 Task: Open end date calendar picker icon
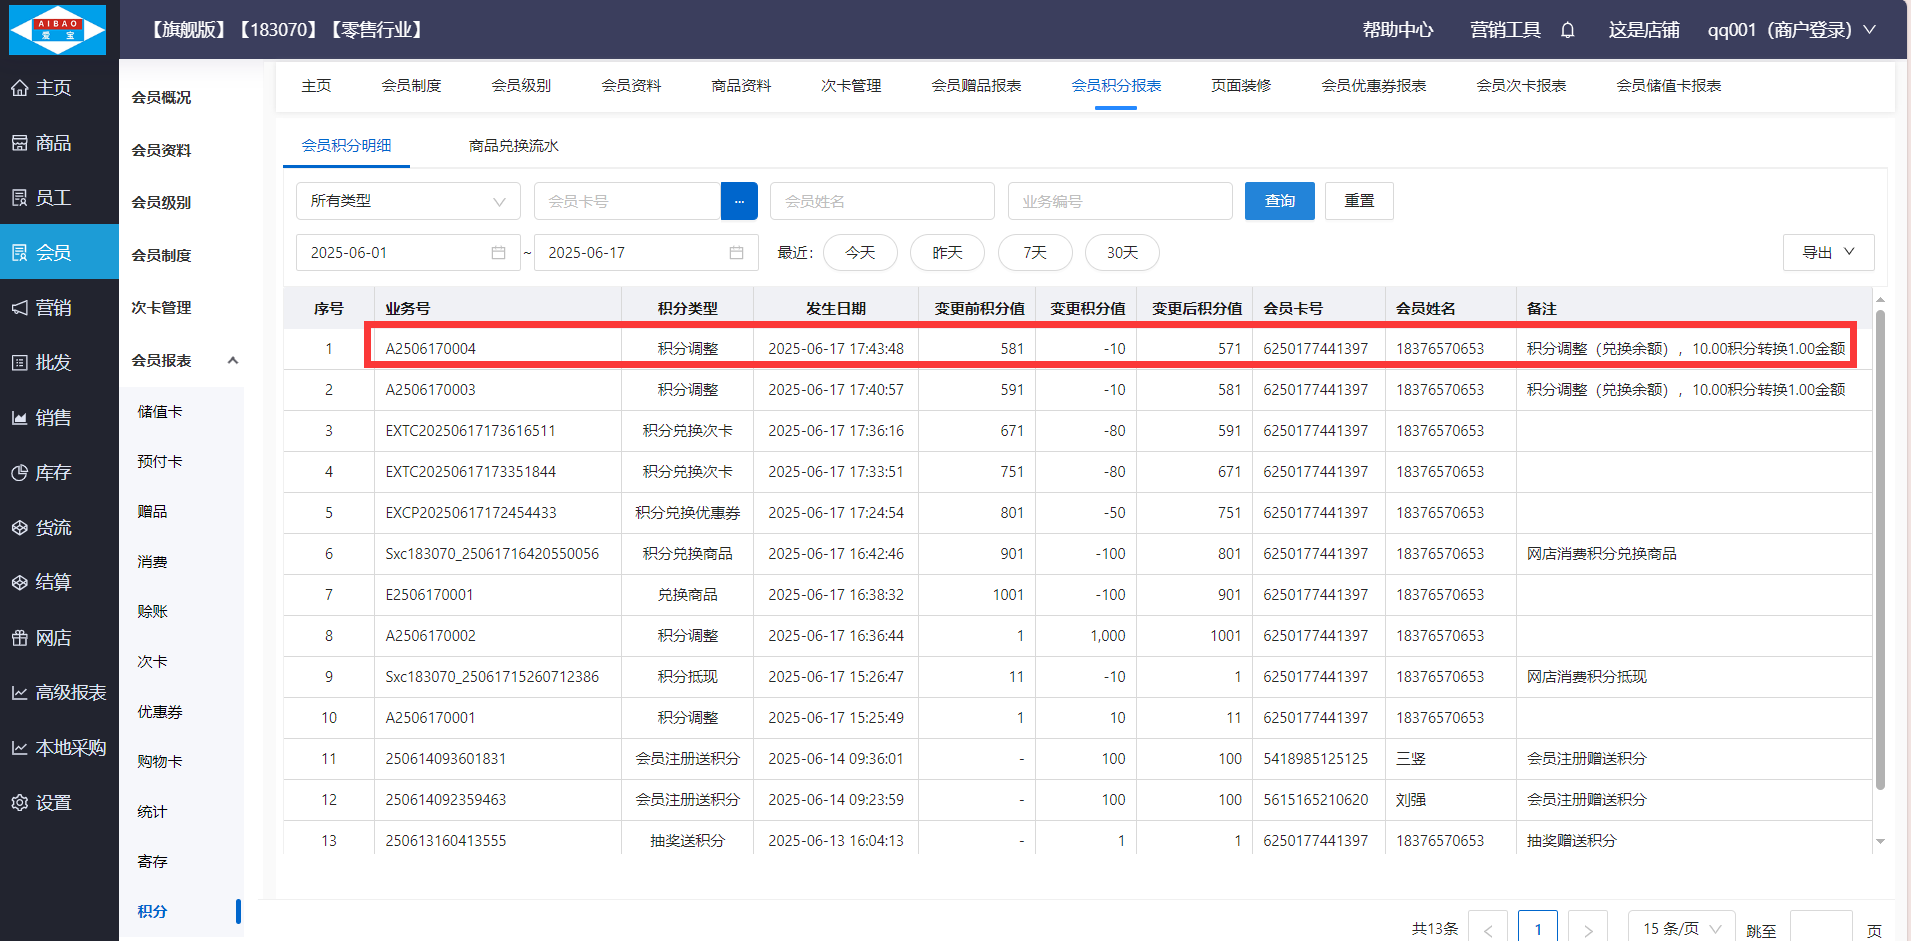[x=736, y=253]
